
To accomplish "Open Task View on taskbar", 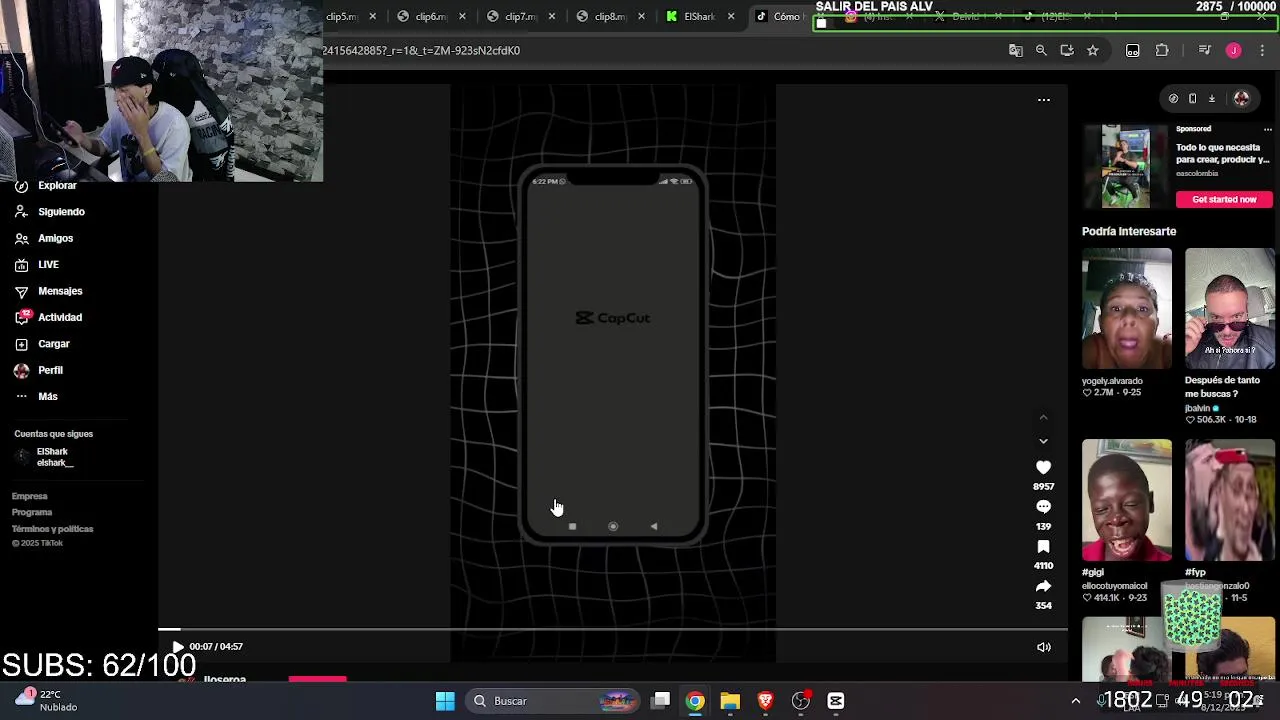I will 661,701.
